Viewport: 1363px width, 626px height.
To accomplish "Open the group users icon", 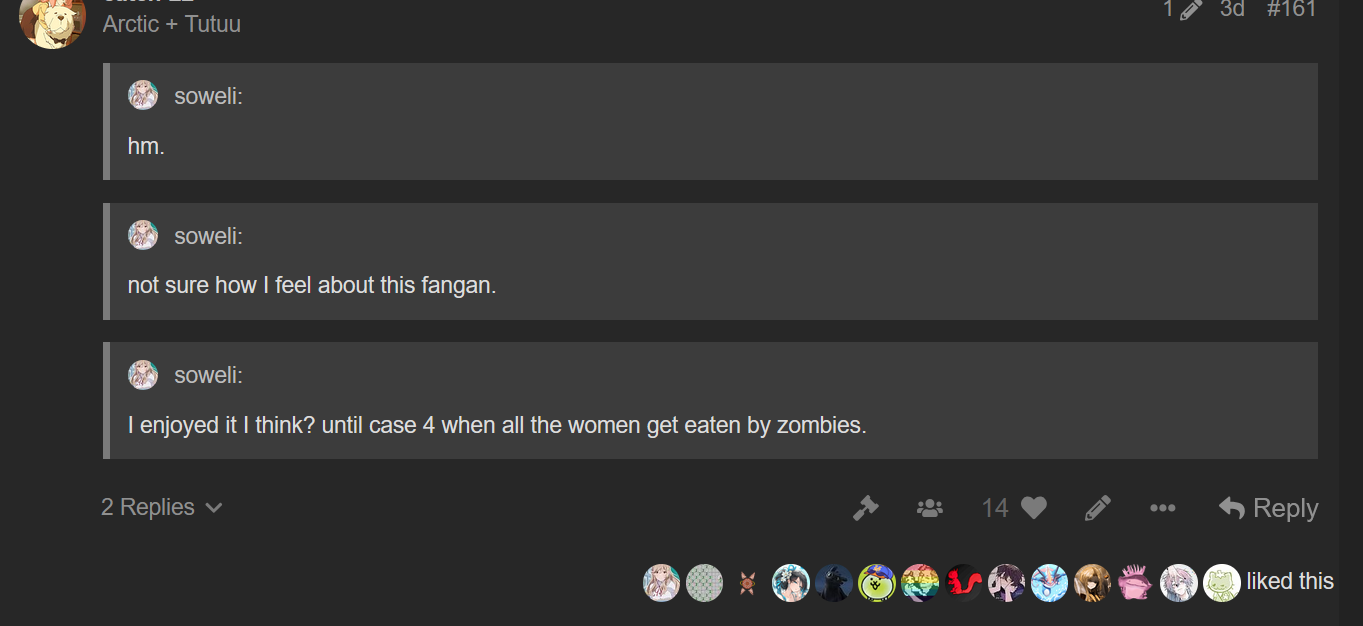I will (x=930, y=508).
